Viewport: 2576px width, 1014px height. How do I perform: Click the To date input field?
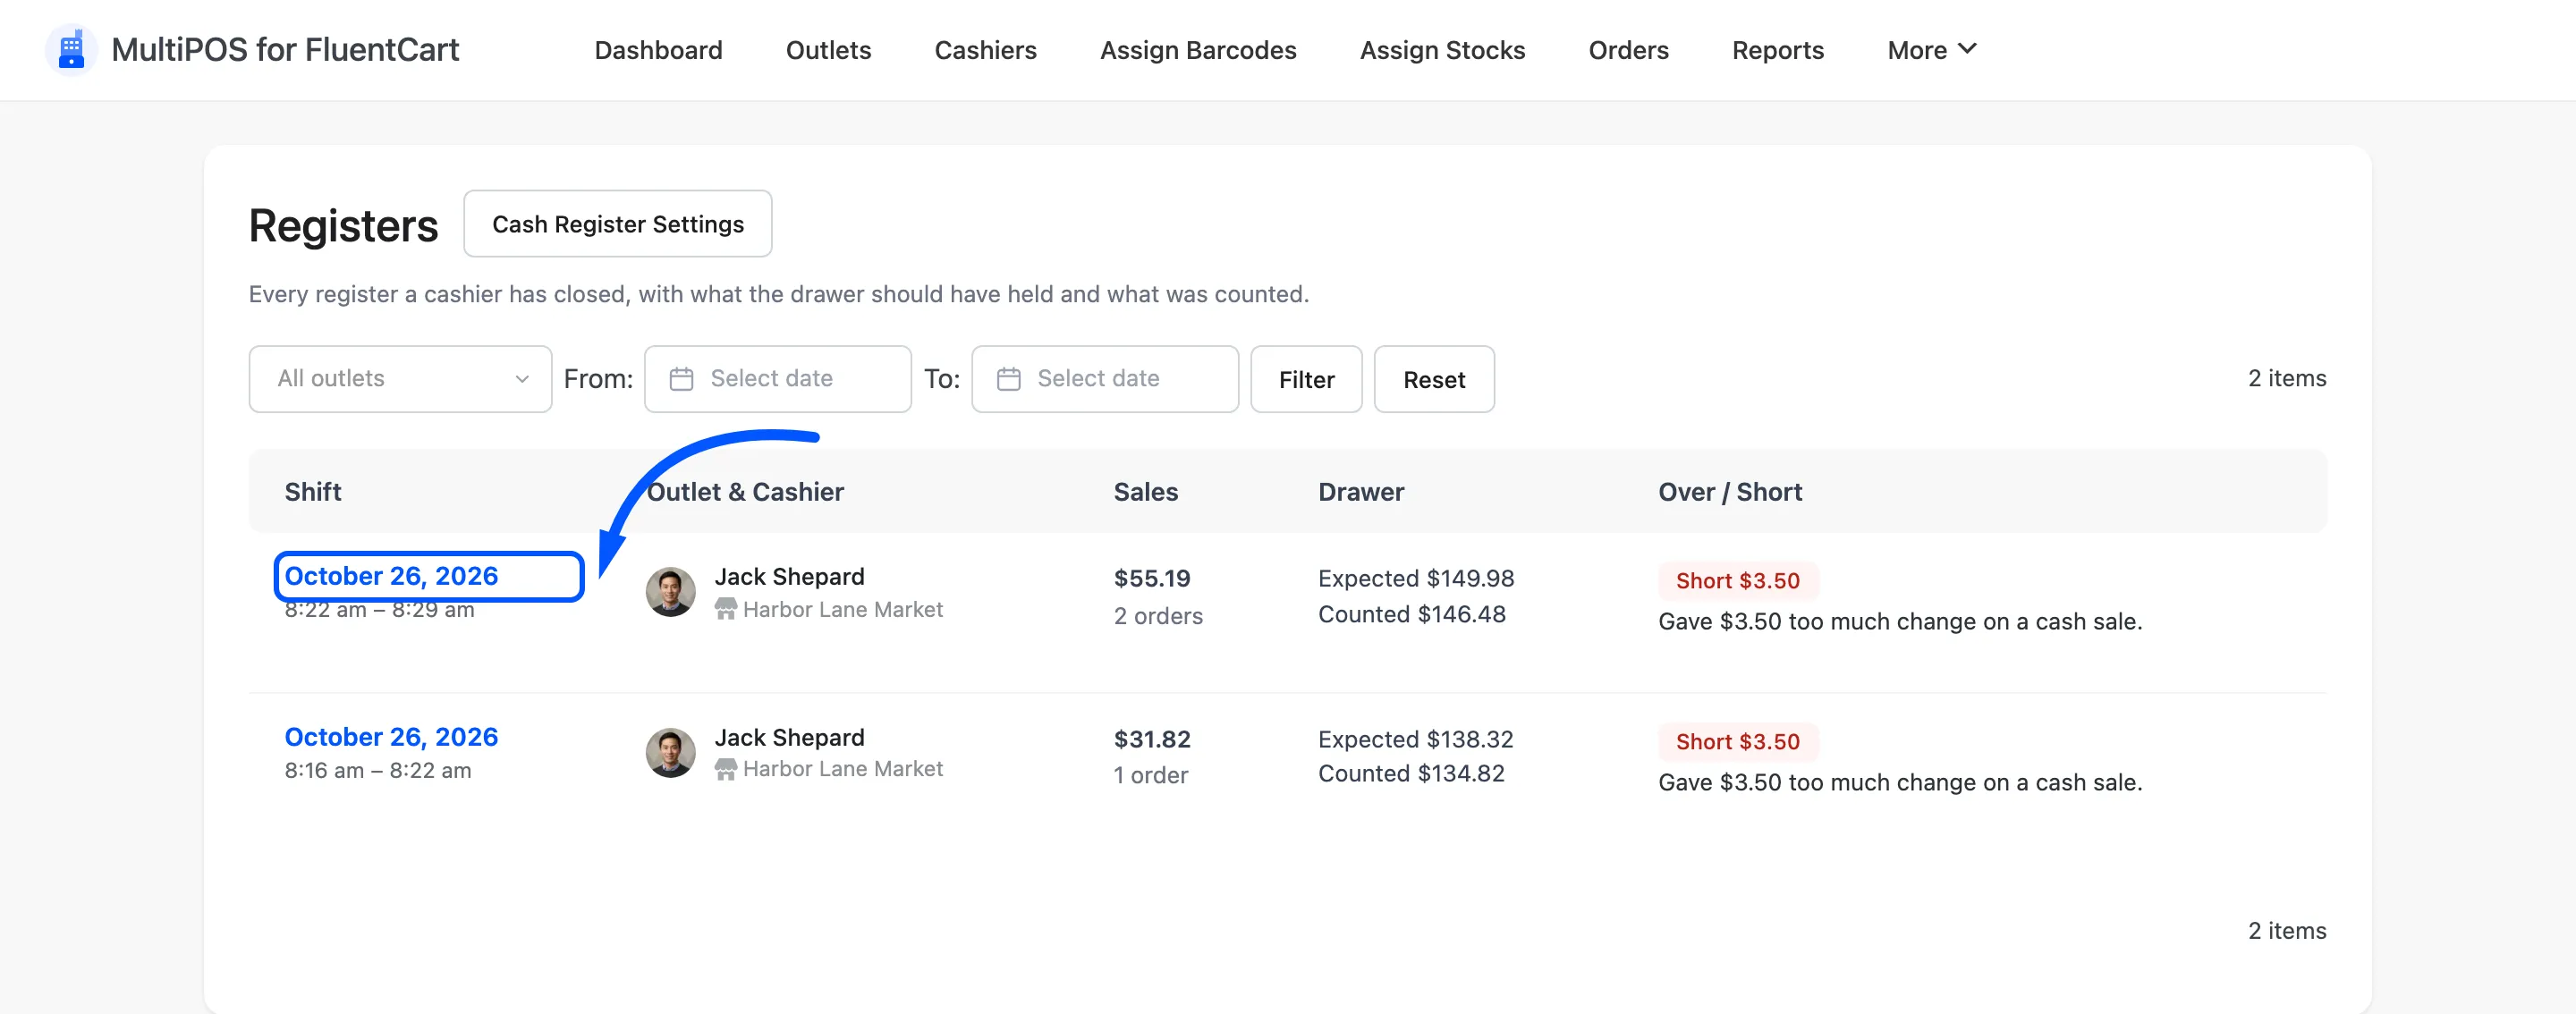tap(1104, 379)
